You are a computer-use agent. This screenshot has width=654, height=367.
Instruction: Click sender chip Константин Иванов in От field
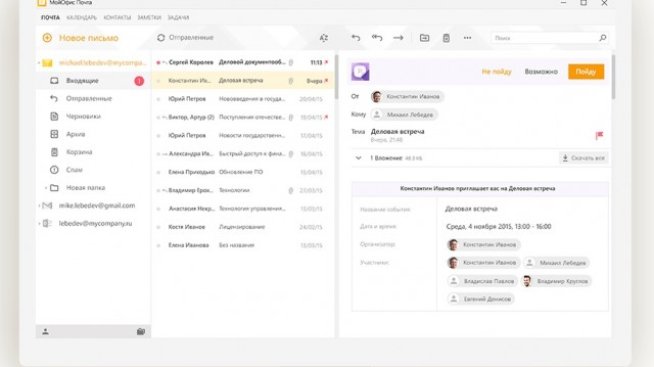407,97
